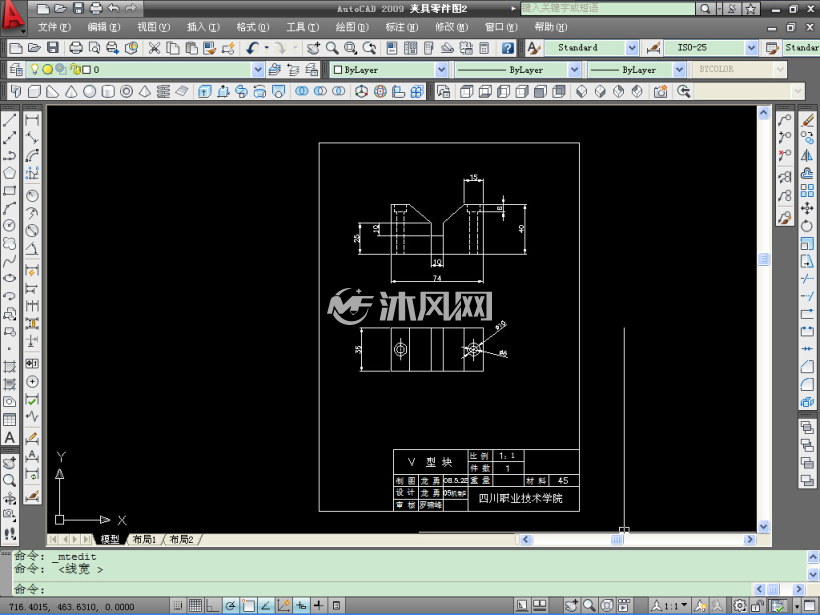Select the Mirror modify tool

807,155
